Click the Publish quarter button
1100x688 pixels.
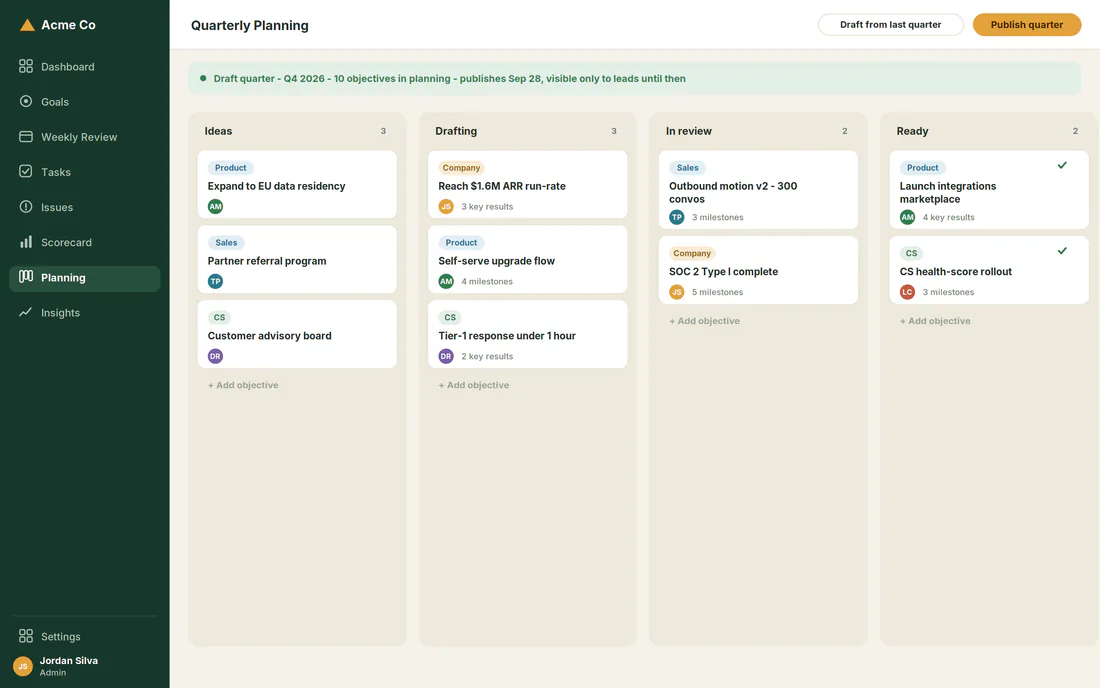coord(1026,25)
